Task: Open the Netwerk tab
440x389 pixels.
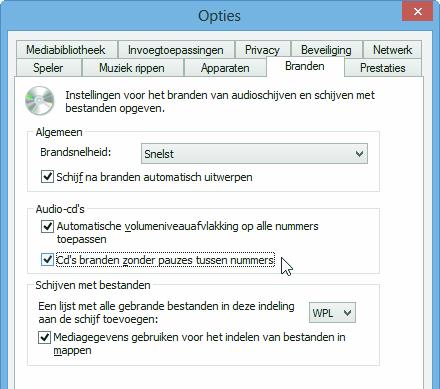Action: (x=392, y=50)
